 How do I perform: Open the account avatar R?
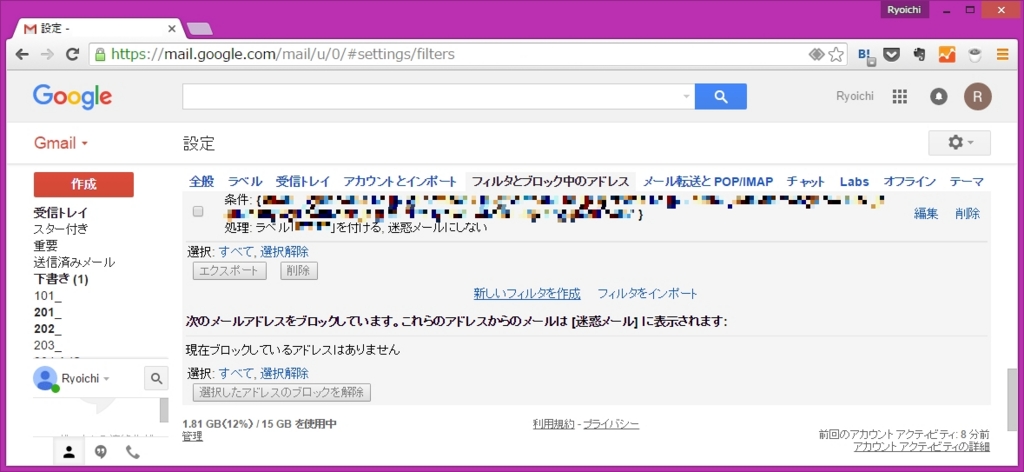tap(978, 97)
